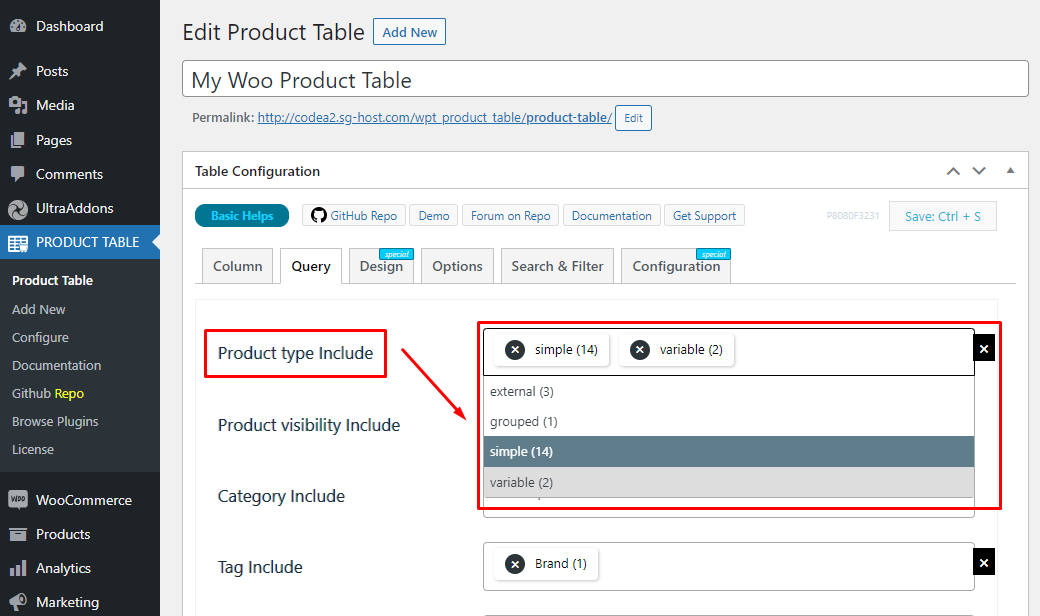
Task: Clear all product type selections with black X
Action: [984, 349]
